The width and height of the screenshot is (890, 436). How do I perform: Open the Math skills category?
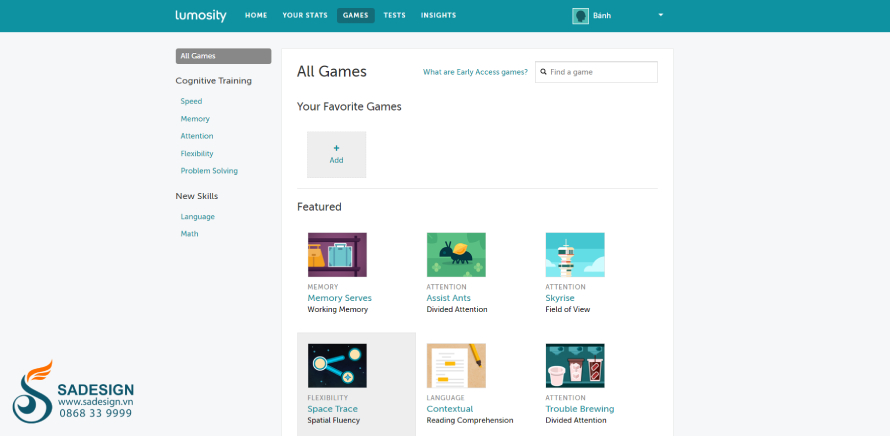tap(190, 234)
